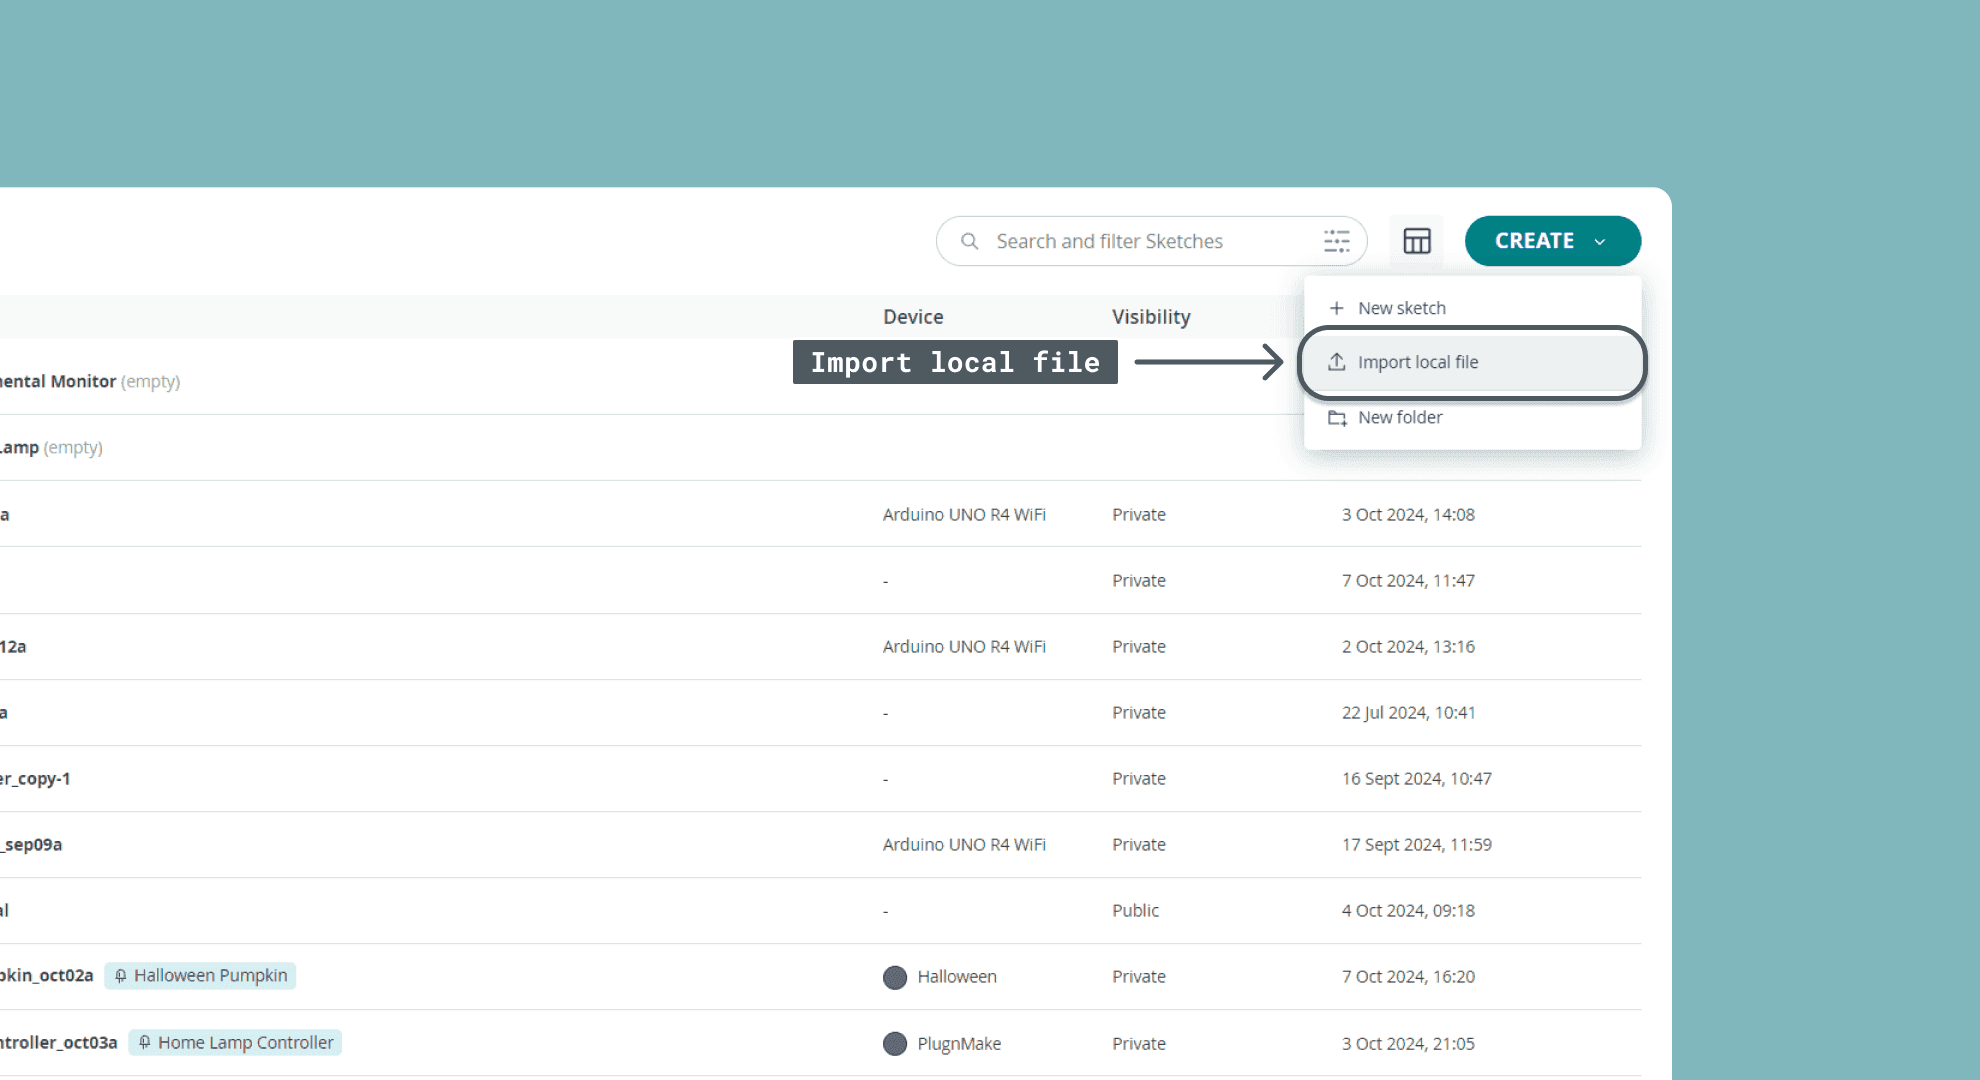Viewport: 1980px width, 1080px height.
Task: Click the PlugnMake project color dot
Action: [x=895, y=1043]
